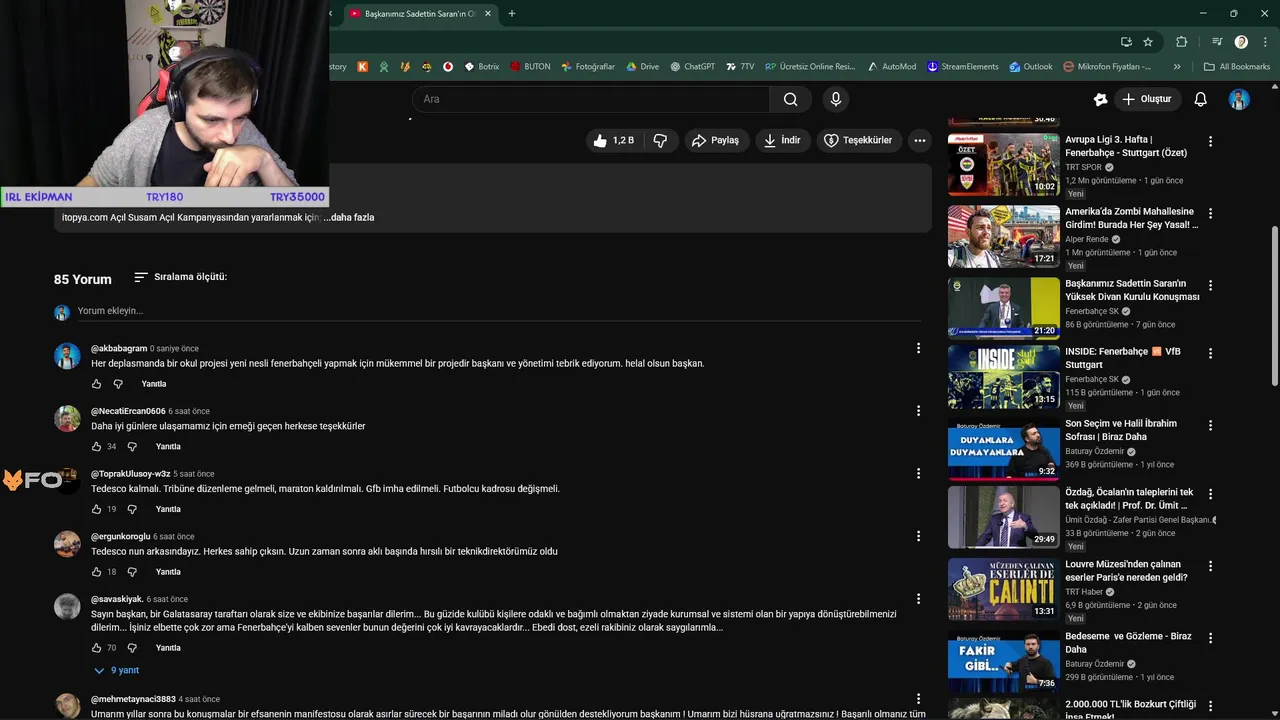The height and width of the screenshot is (720, 1280).
Task: Open more video actions three-dot menu
Action: coord(920,141)
